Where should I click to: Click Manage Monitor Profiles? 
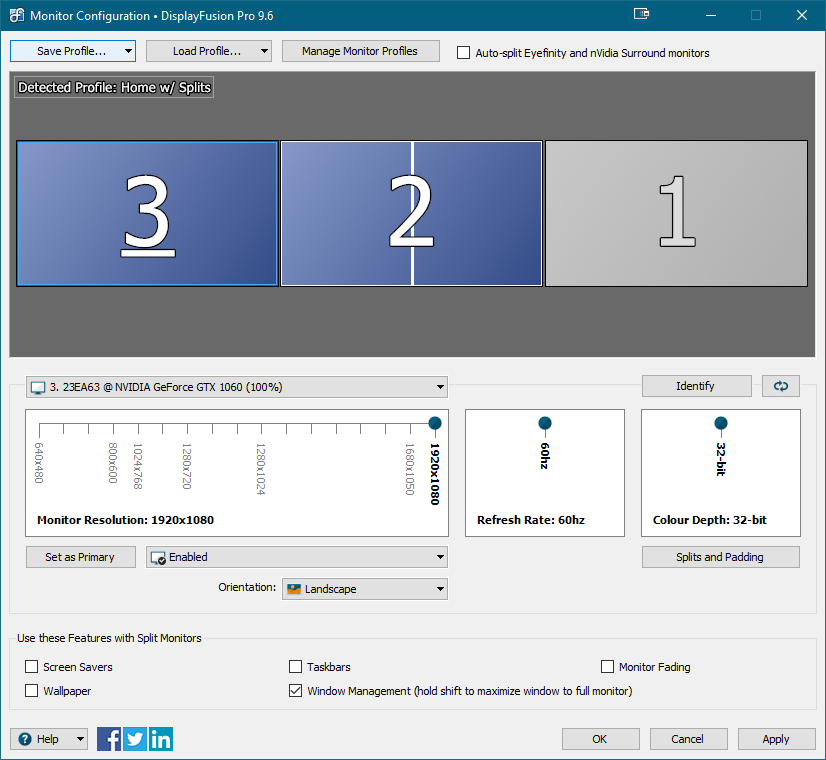click(359, 51)
